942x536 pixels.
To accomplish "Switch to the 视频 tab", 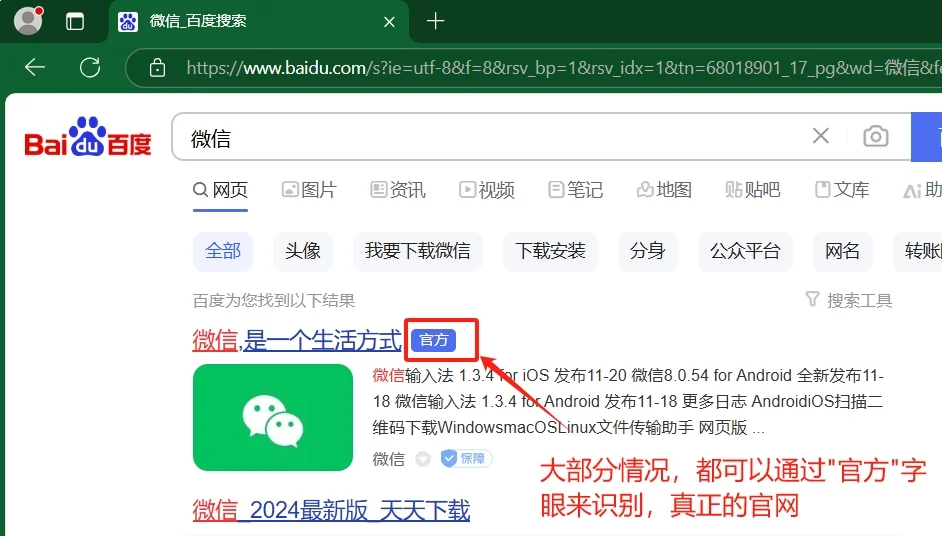I will click(x=487, y=190).
